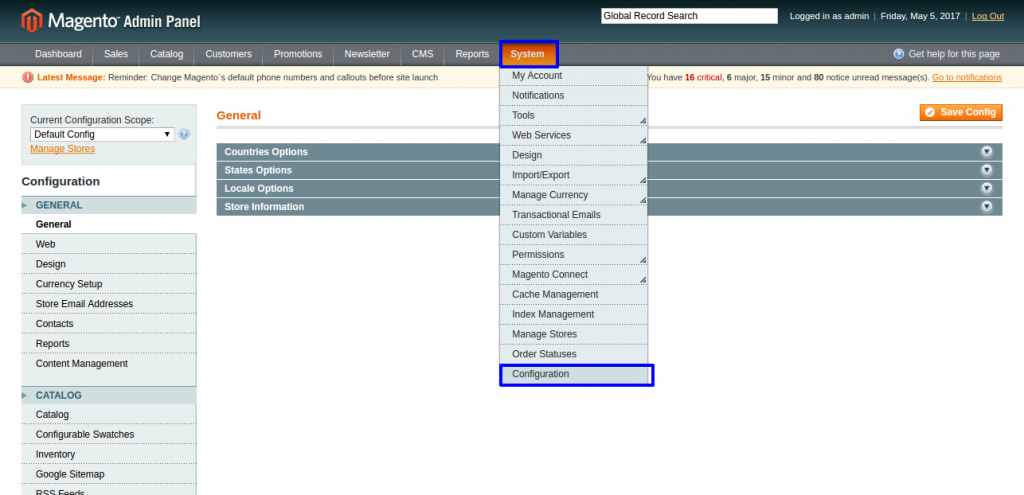The image size is (1024, 495).
Task: Select Catalog item under CATALOG section
Action: click(x=108, y=415)
